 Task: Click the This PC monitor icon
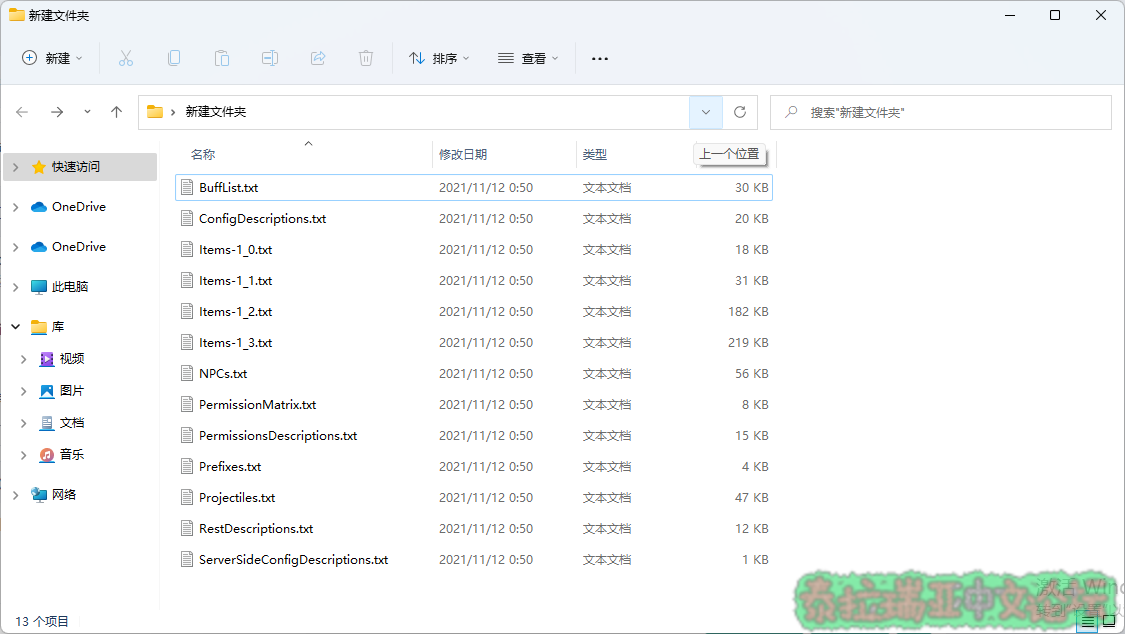39,287
